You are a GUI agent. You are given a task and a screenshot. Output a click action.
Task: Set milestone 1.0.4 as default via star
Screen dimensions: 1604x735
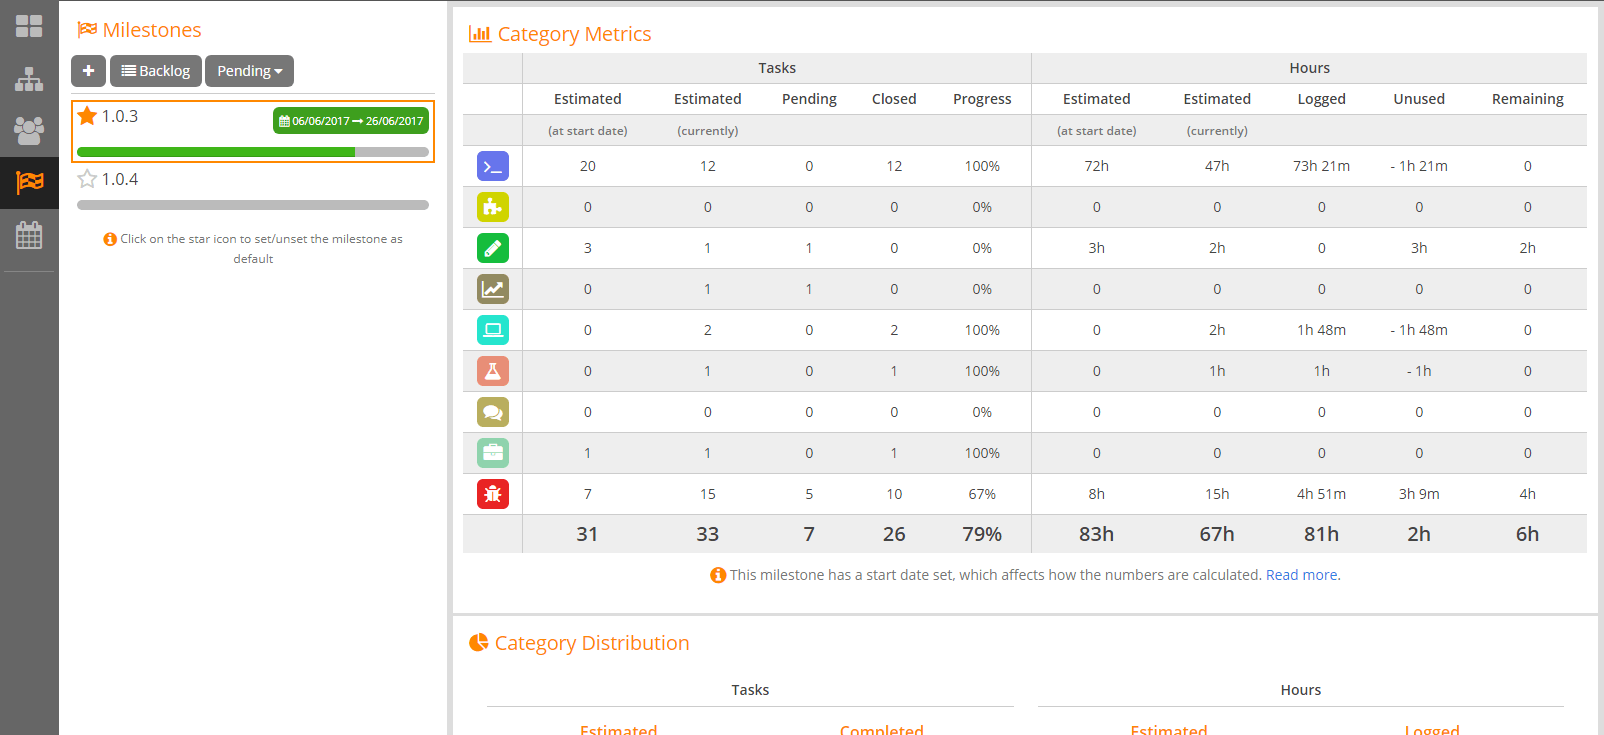(87, 179)
